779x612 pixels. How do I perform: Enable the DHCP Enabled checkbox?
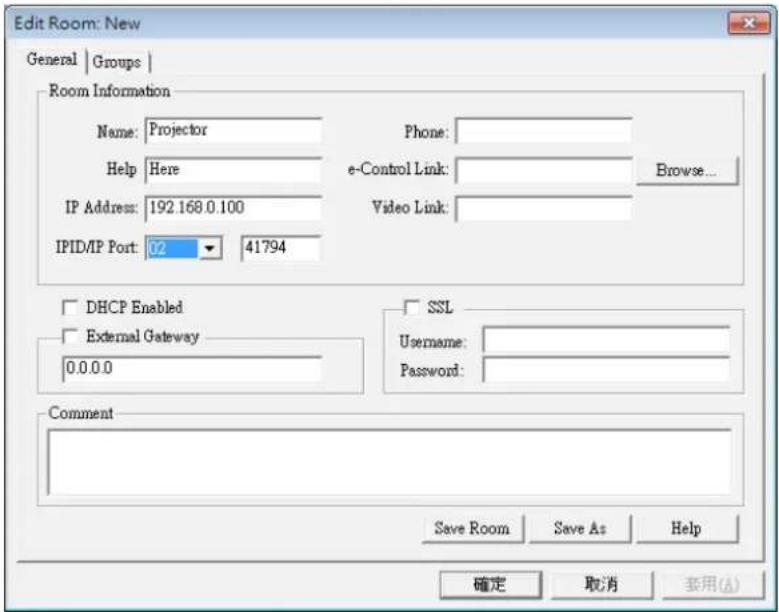[x=70, y=307]
